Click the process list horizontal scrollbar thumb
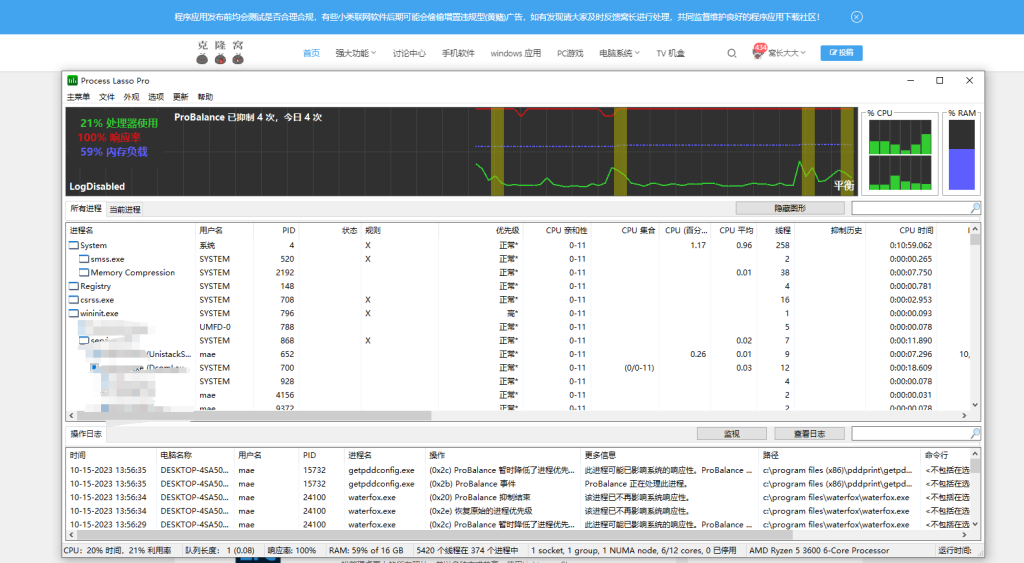This screenshot has height=563, width=1024. (254, 415)
